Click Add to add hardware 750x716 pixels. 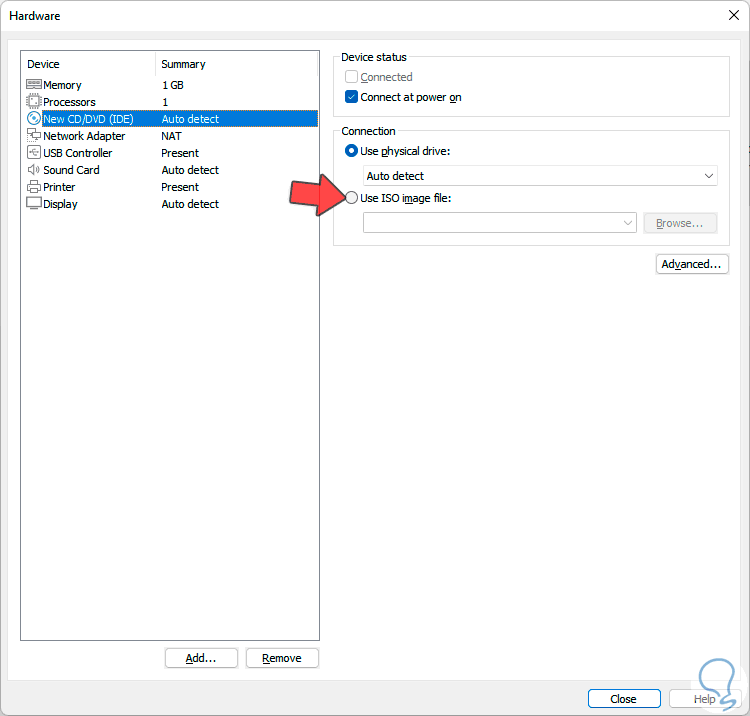201,658
